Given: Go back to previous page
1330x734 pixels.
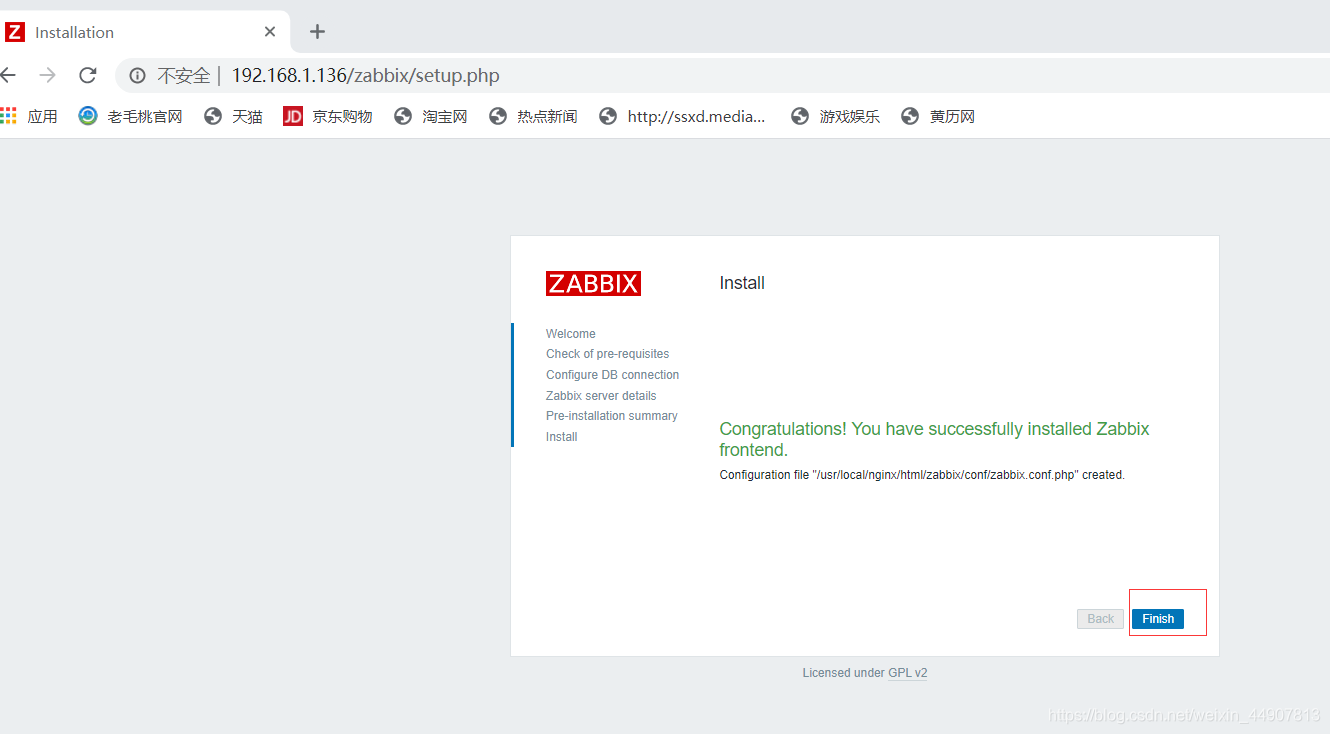Looking at the screenshot, I should pos(8,75).
